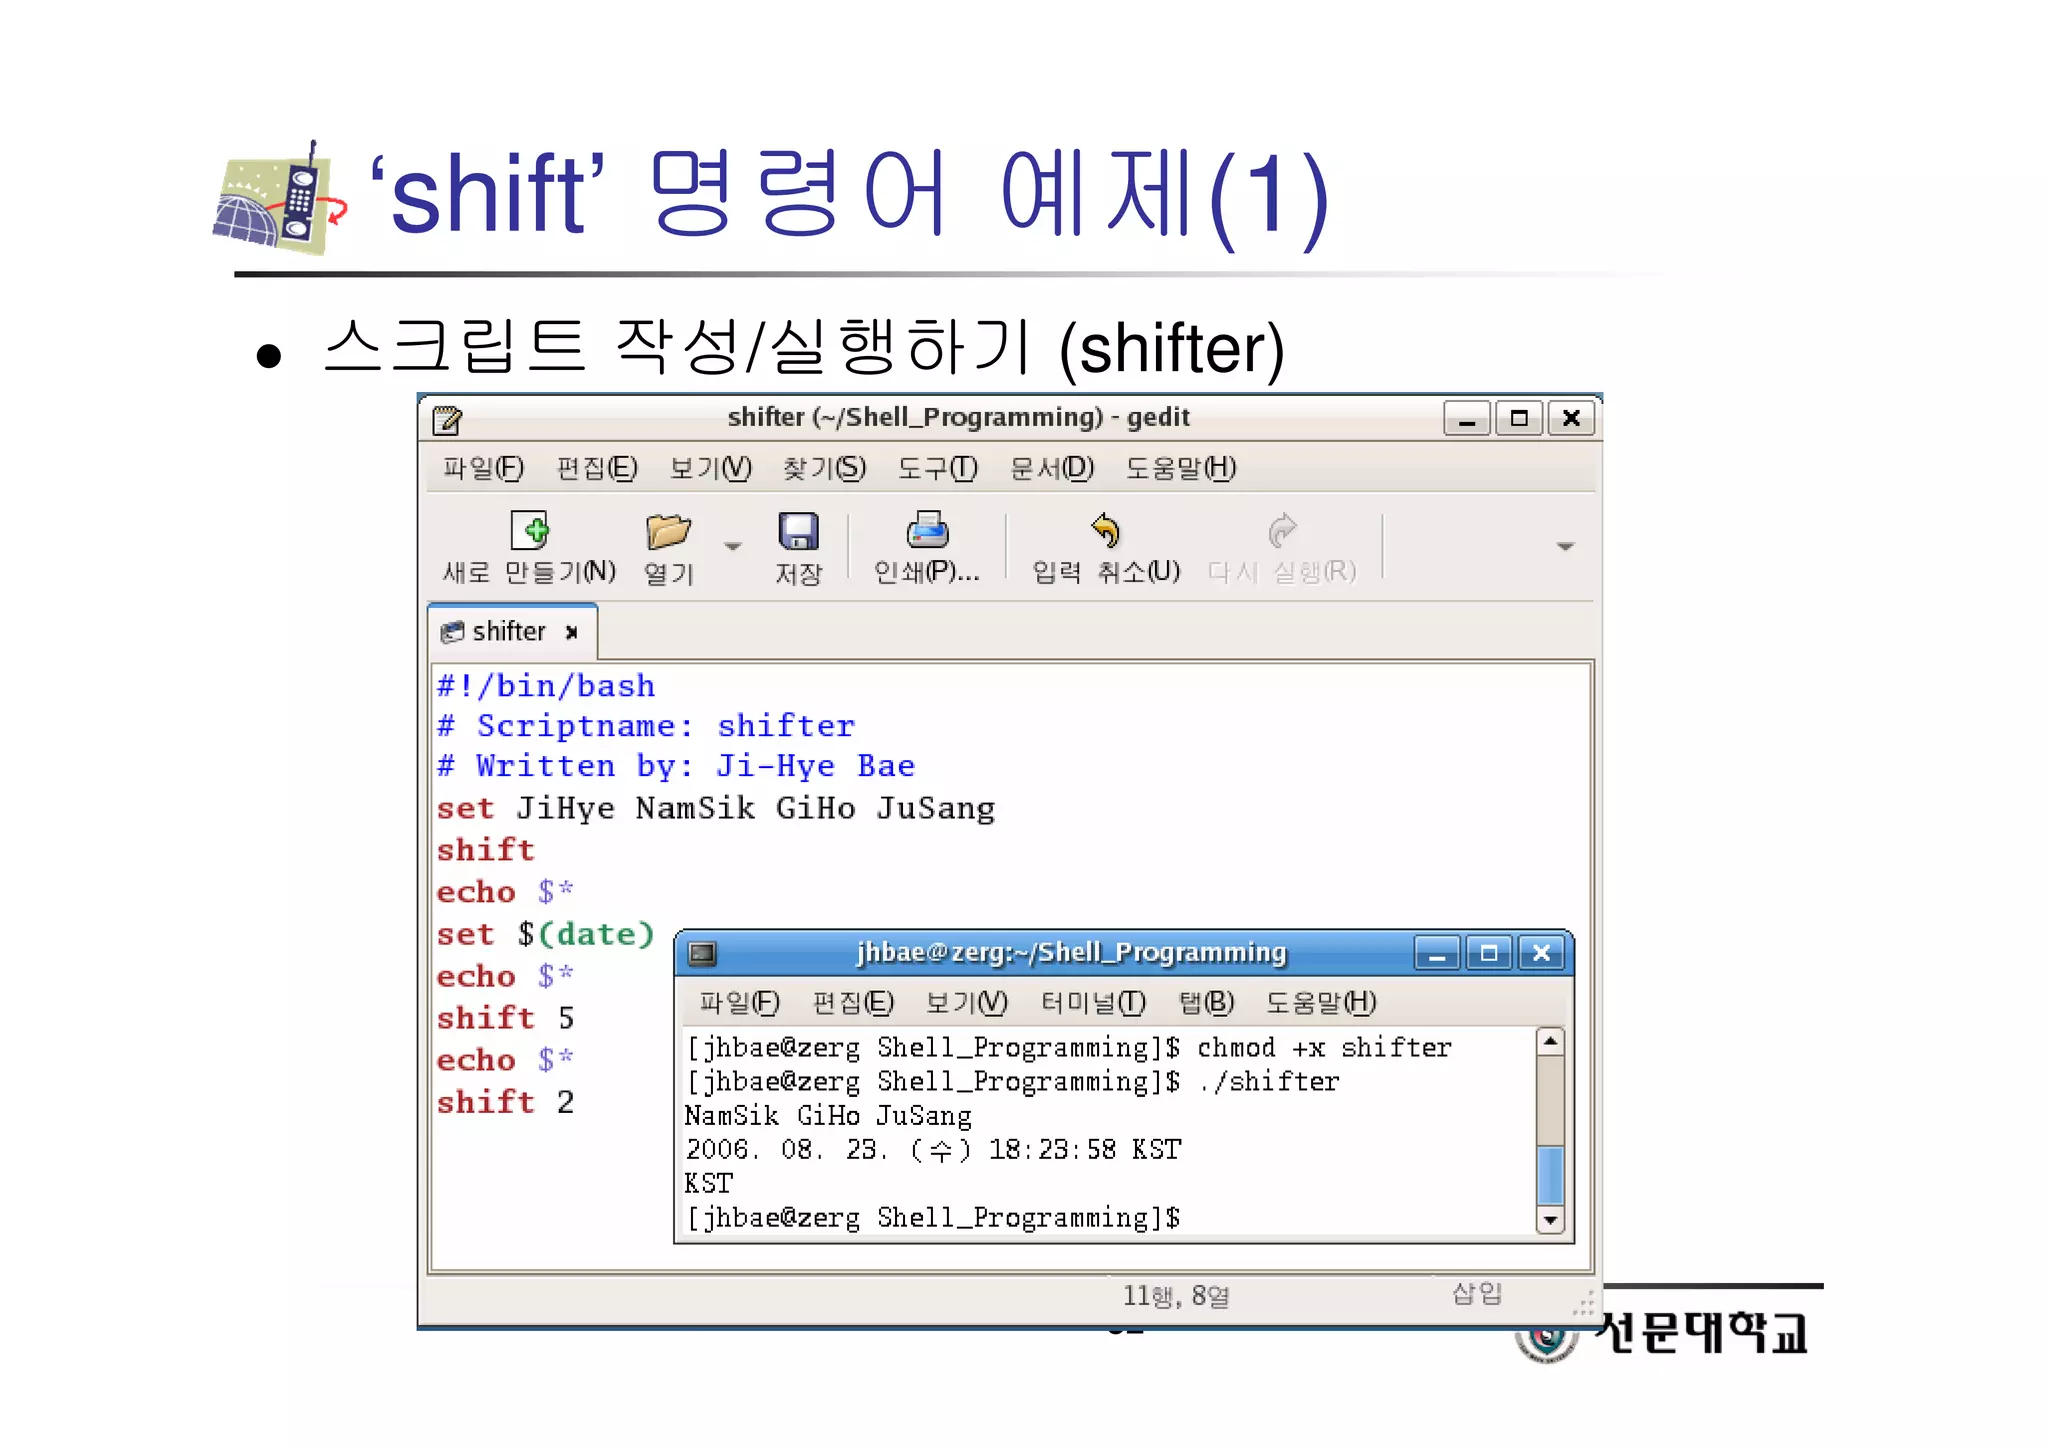The image size is (2048, 1447).
Task: Open terminal 탭(B) menu
Action: [x=1206, y=1002]
